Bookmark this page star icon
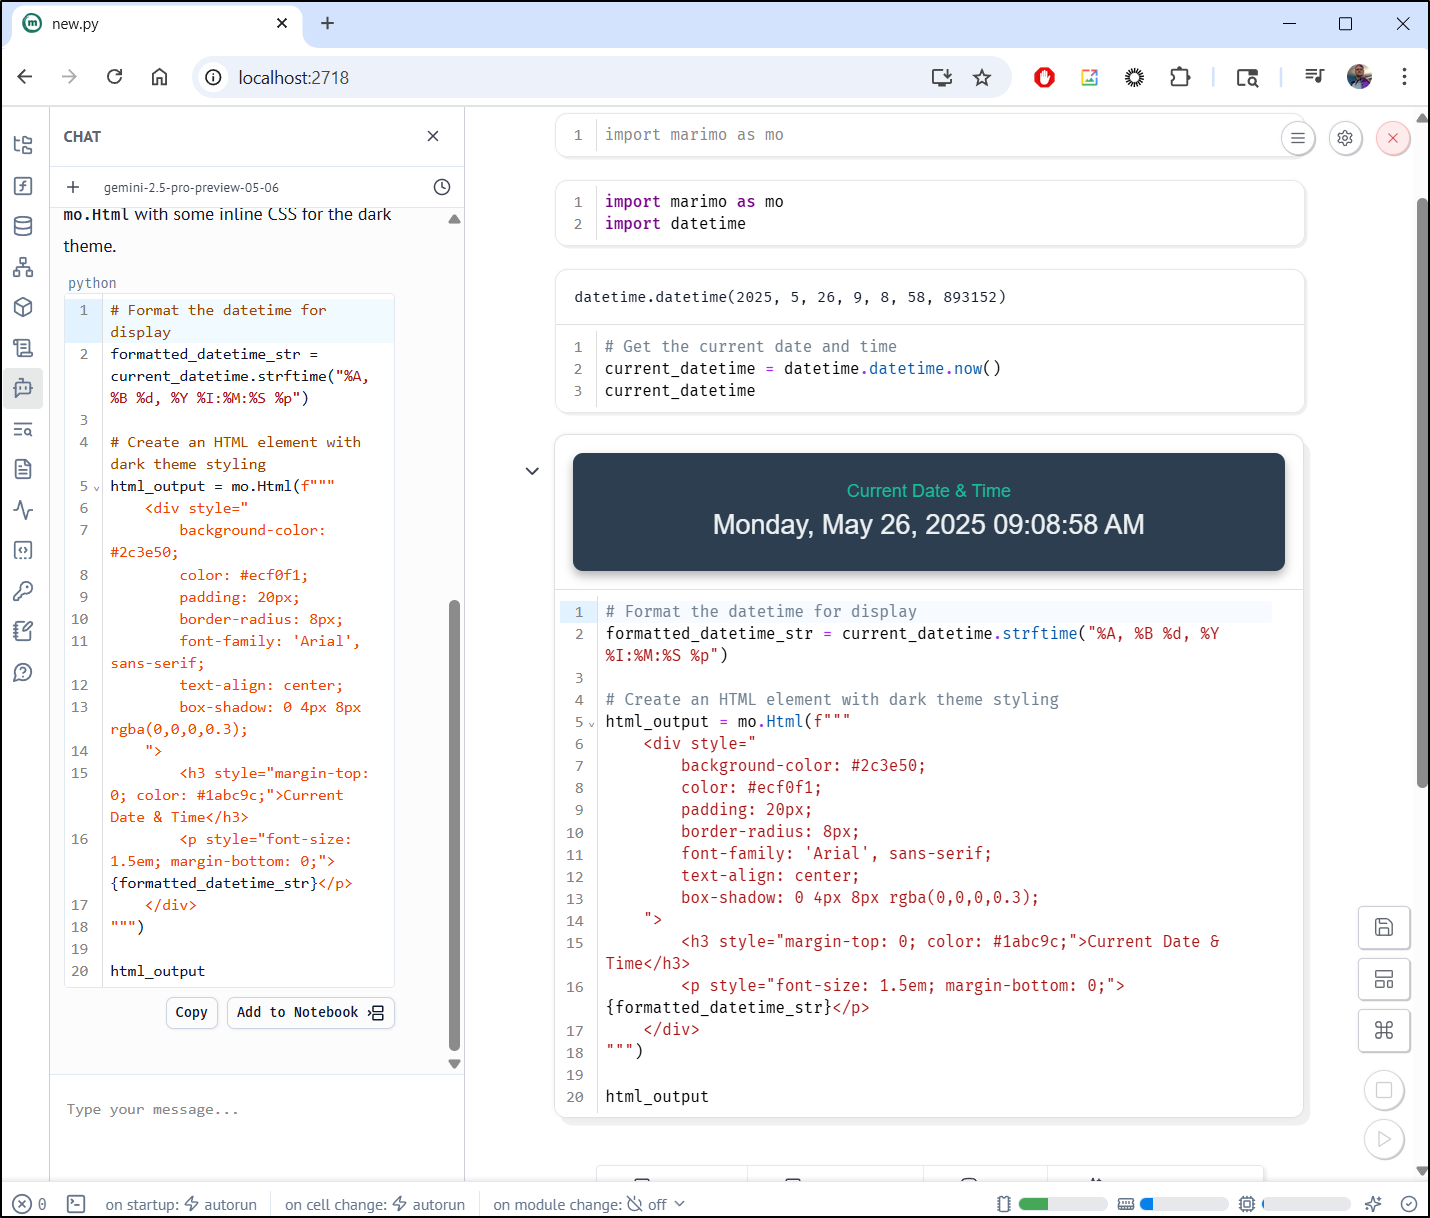Screen dimensions: 1430x1218 click(x=982, y=77)
